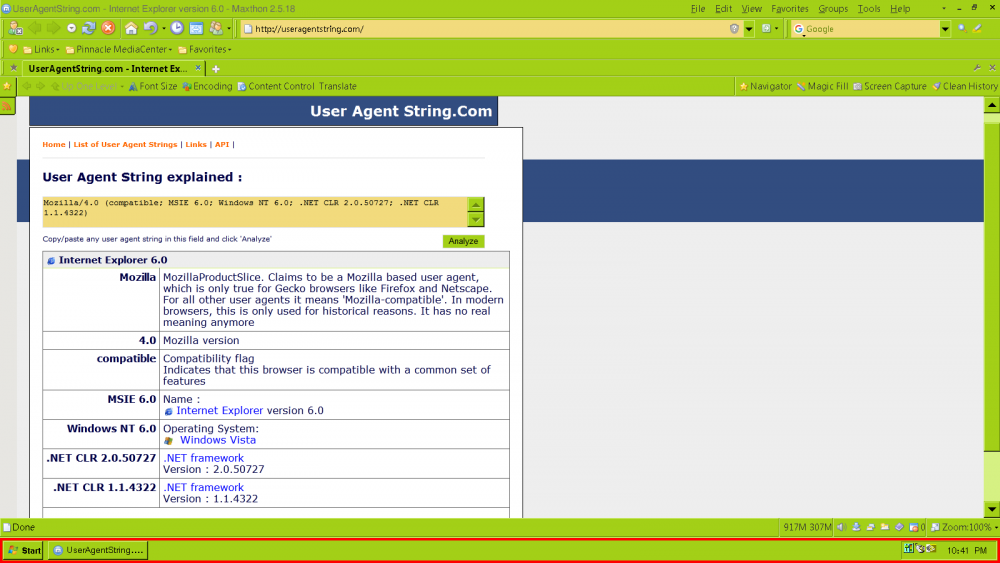Open the History clock icon
Screen dimensions: 1000x563
(177, 28)
